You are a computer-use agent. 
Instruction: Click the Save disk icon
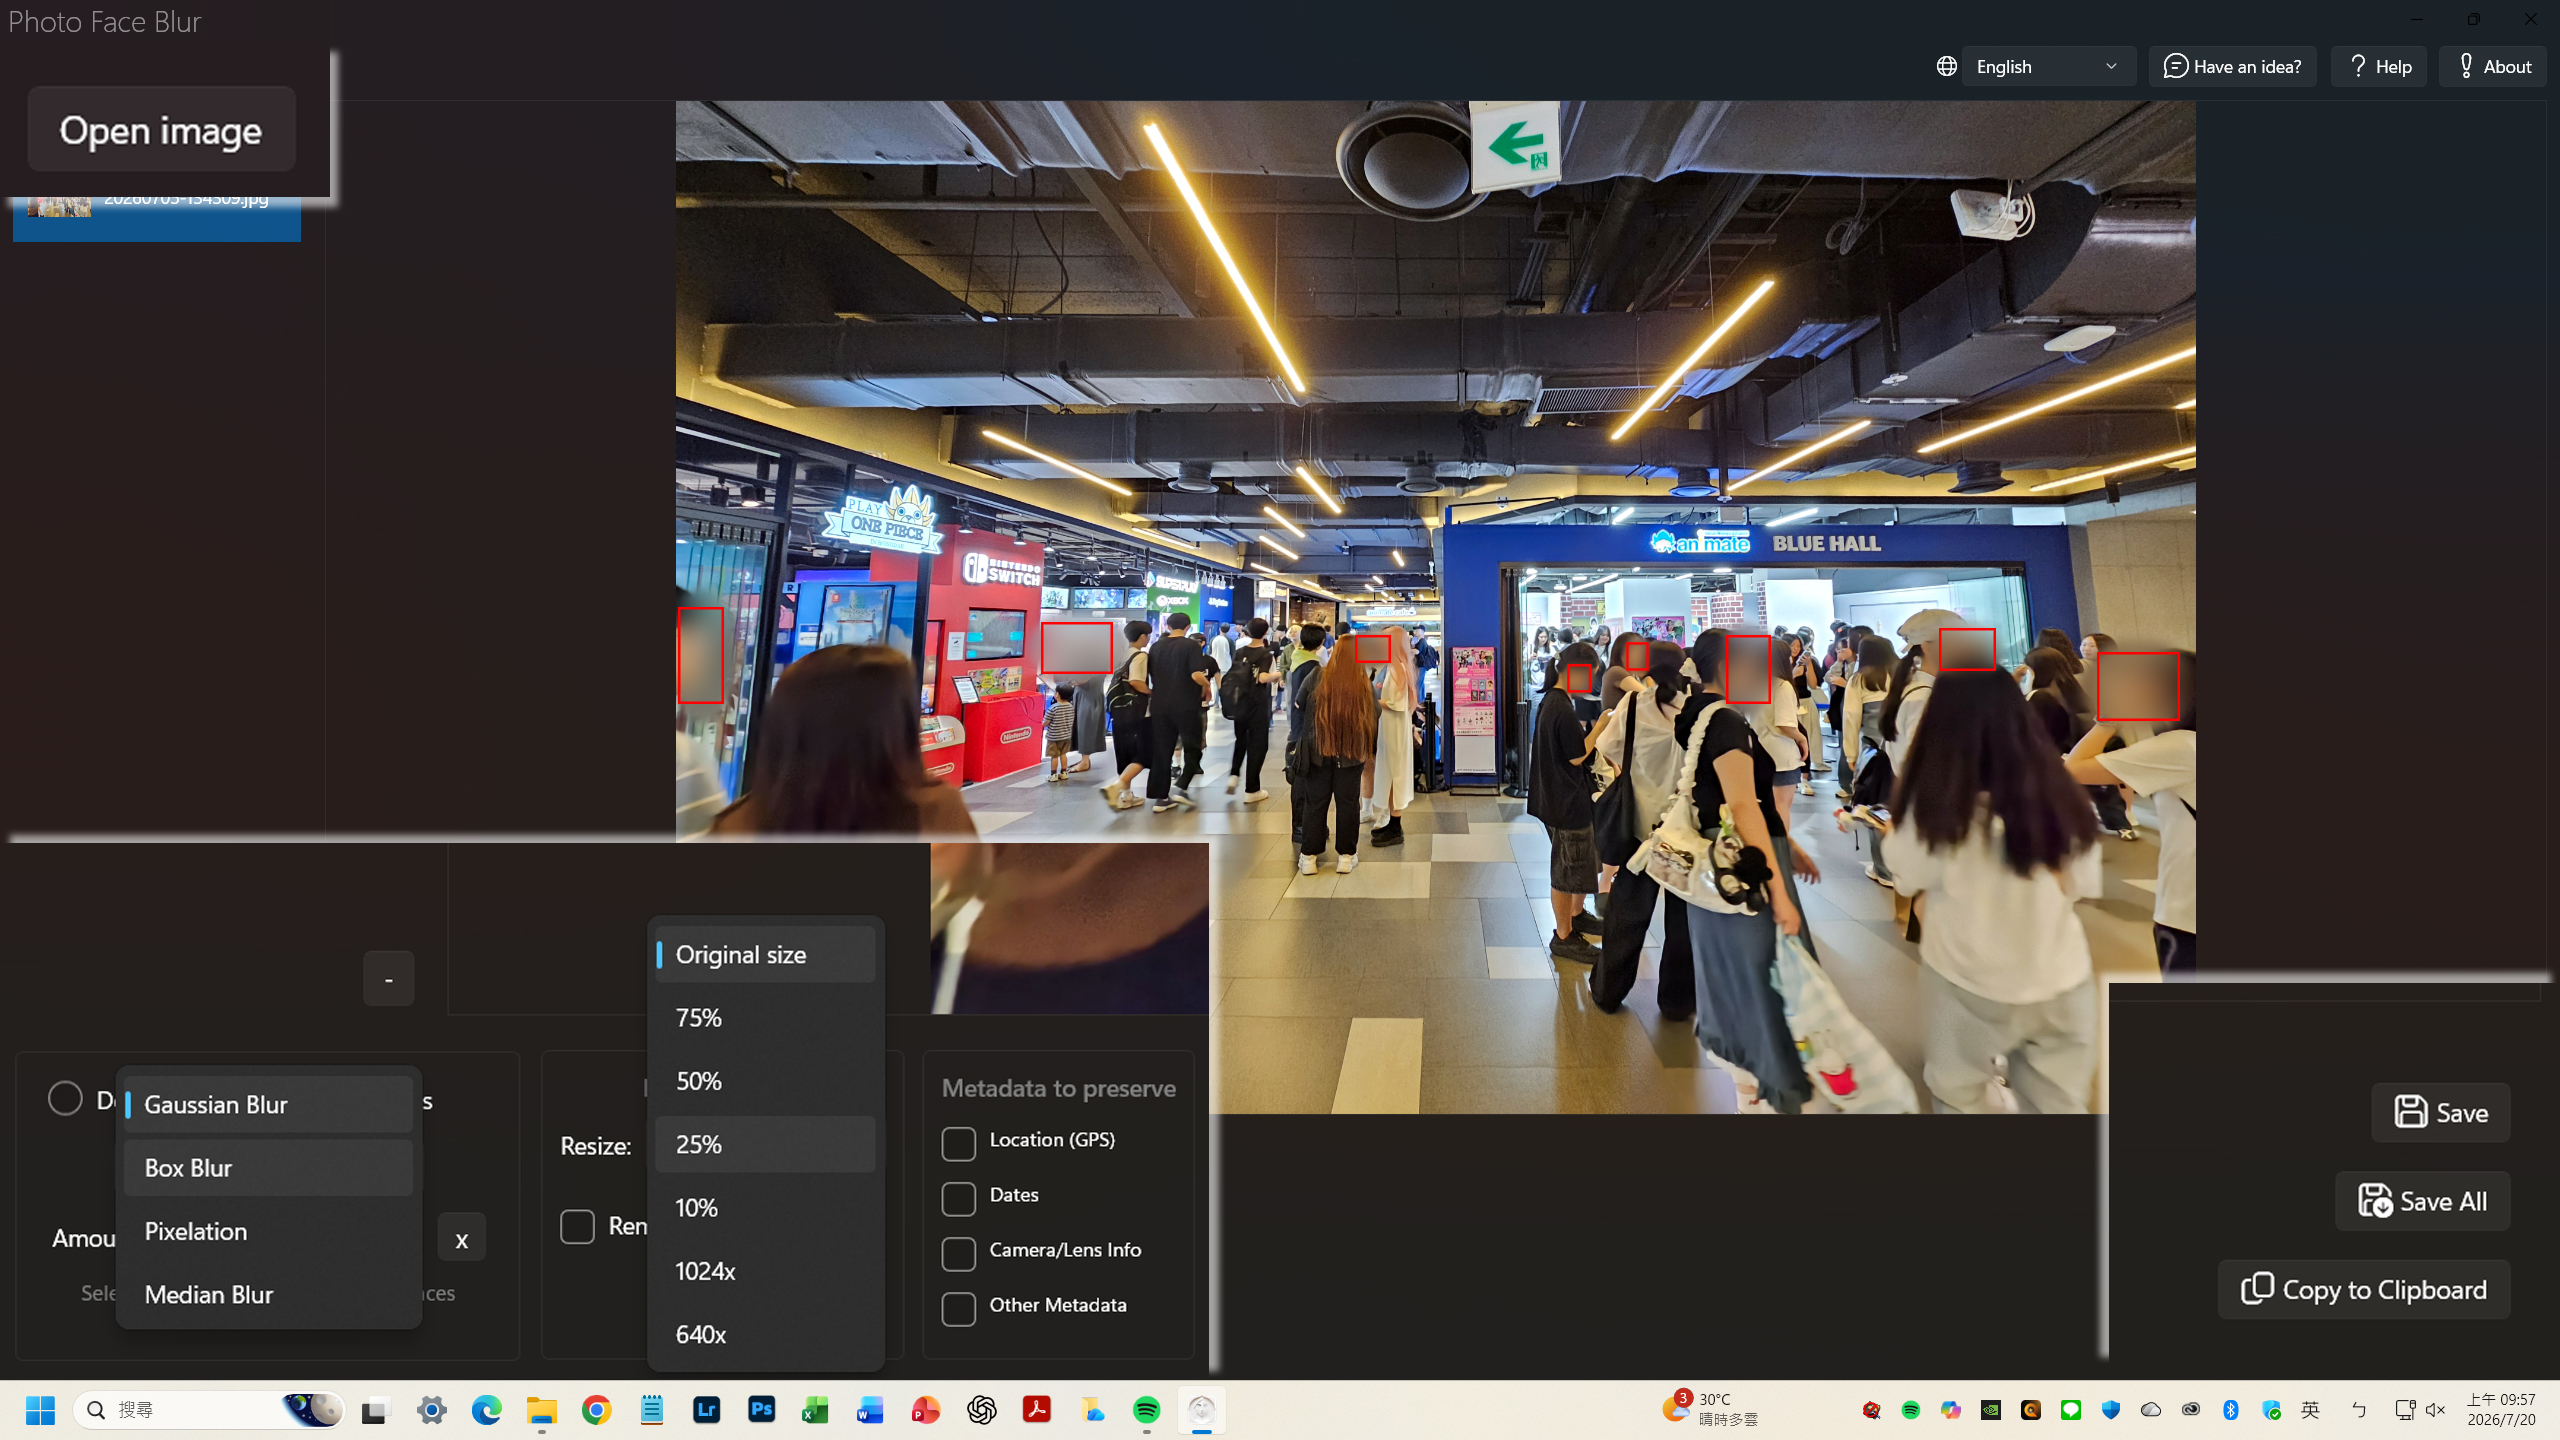(x=2410, y=1112)
